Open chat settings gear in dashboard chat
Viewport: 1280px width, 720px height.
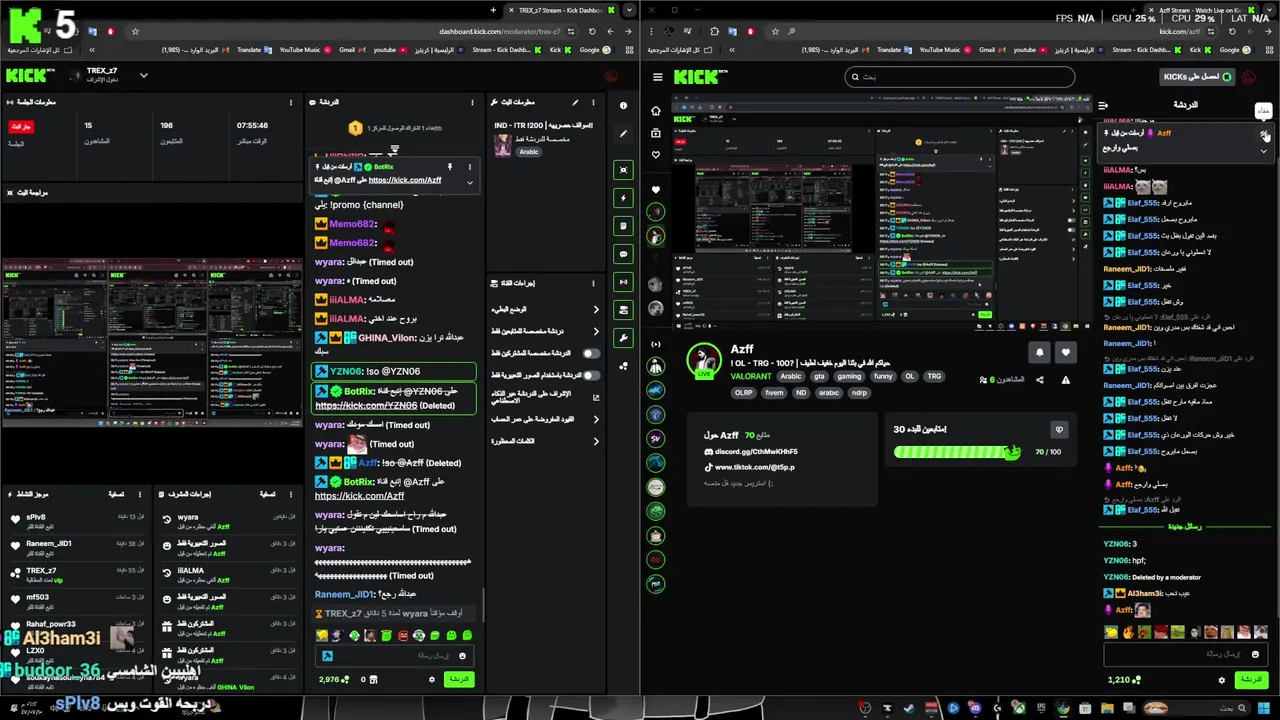(x=432, y=679)
